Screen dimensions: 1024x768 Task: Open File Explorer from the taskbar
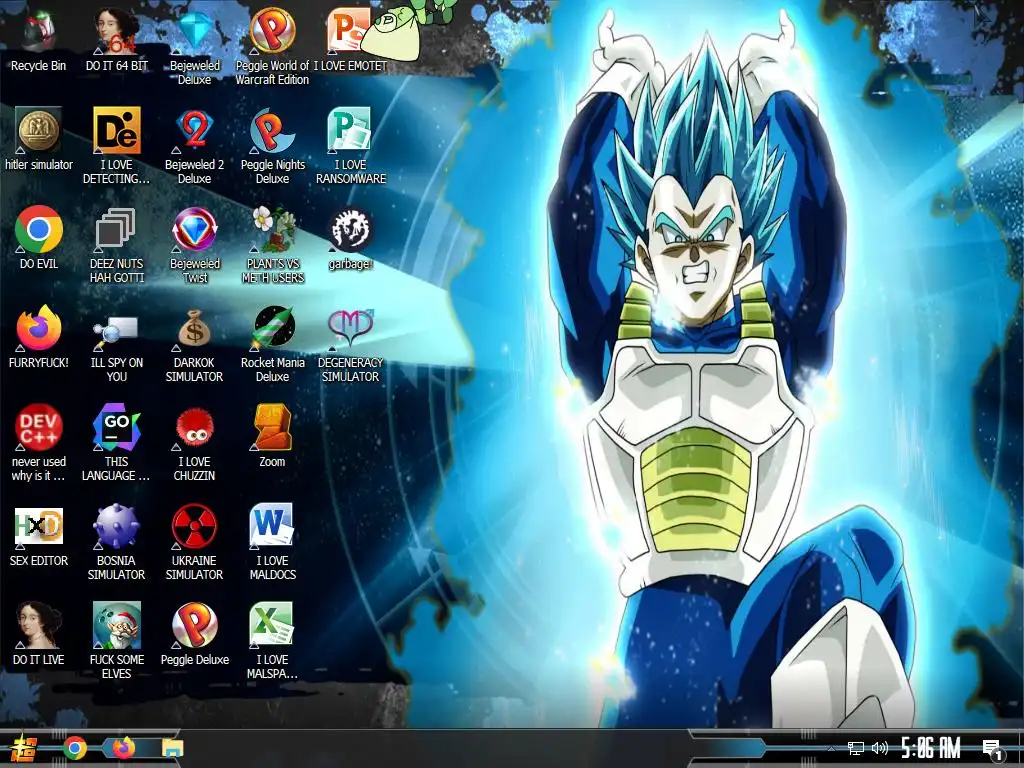click(172, 748)
